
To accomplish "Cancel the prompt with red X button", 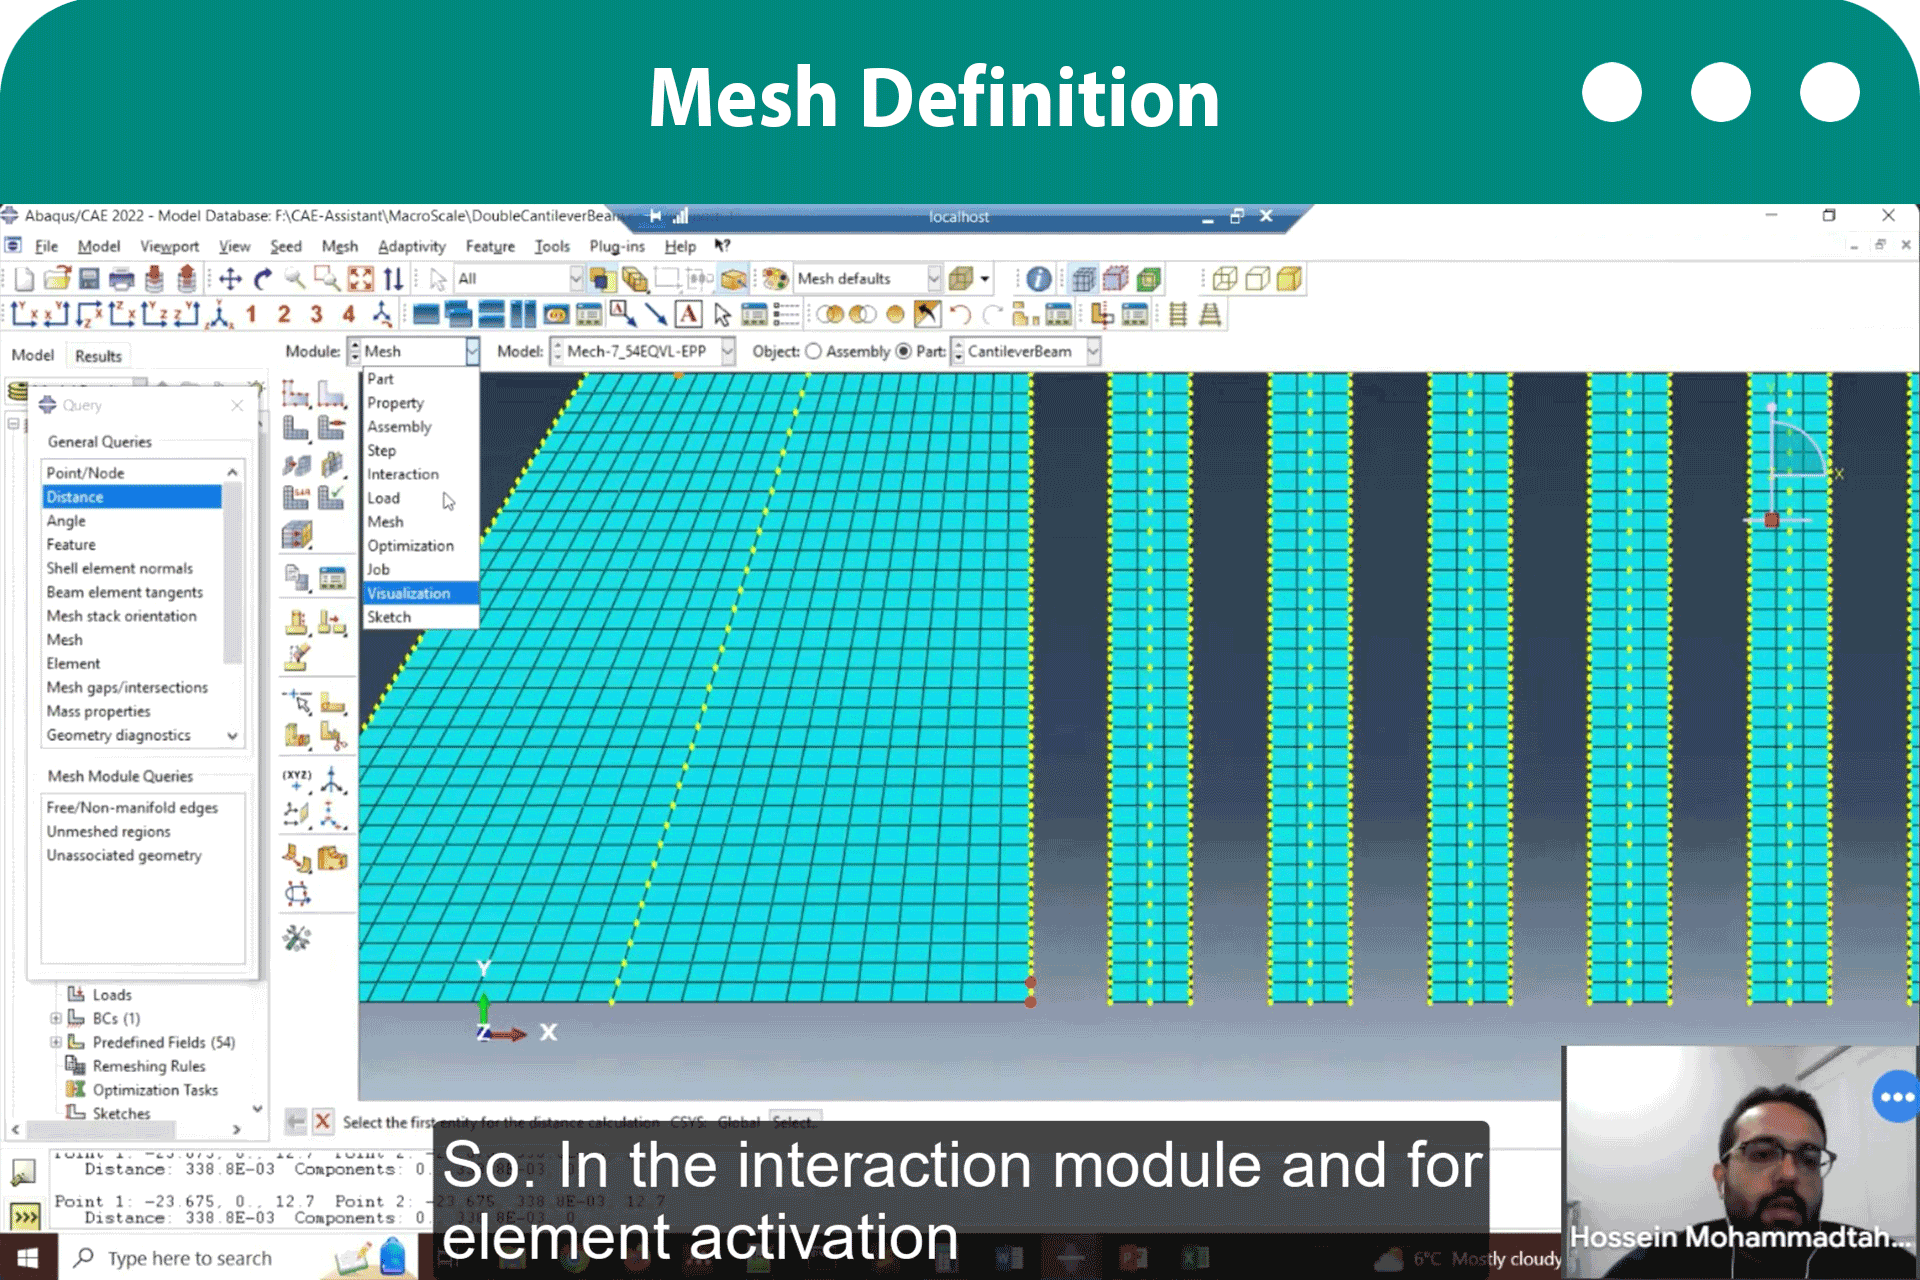I will pyautogui.click(x=322, y=1122).
